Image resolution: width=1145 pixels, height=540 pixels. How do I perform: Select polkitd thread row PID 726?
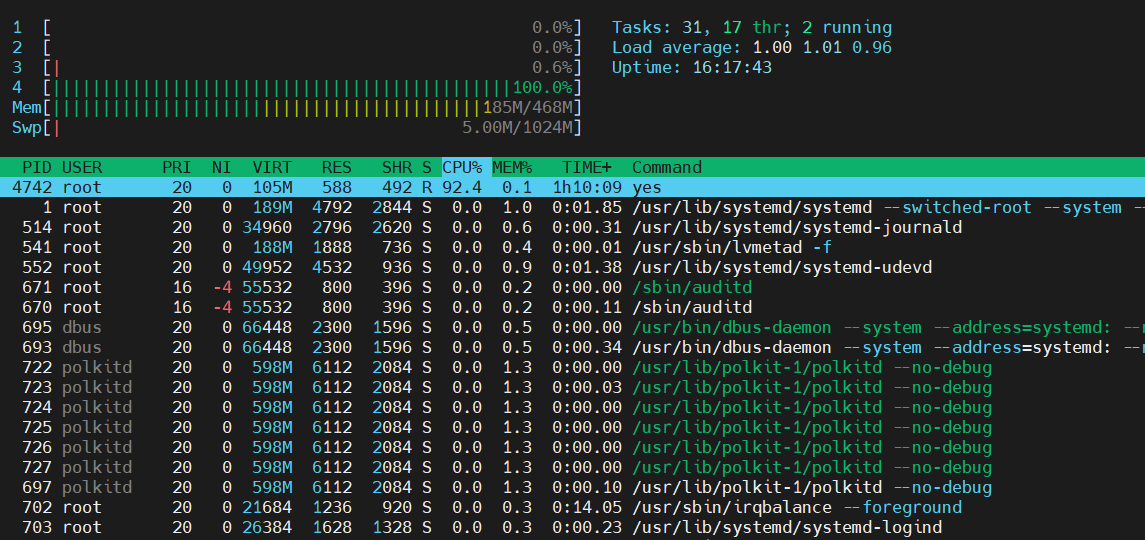pos(572,447)
